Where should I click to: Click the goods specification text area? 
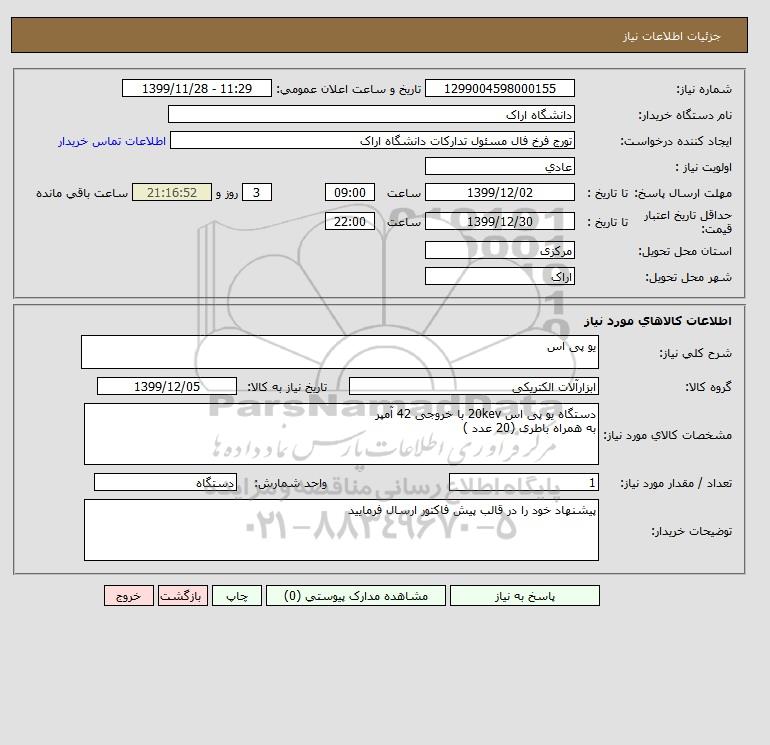pos(341,434)
